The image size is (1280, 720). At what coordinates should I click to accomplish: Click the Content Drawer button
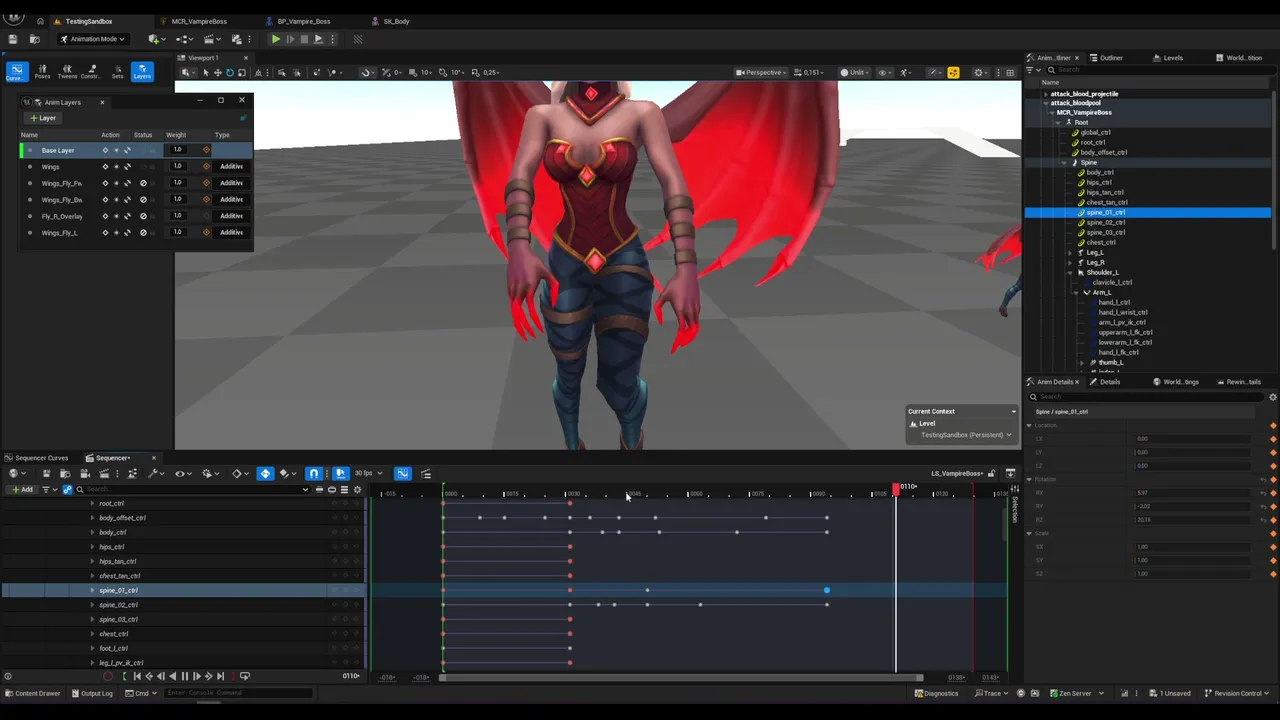coord(31,693)
